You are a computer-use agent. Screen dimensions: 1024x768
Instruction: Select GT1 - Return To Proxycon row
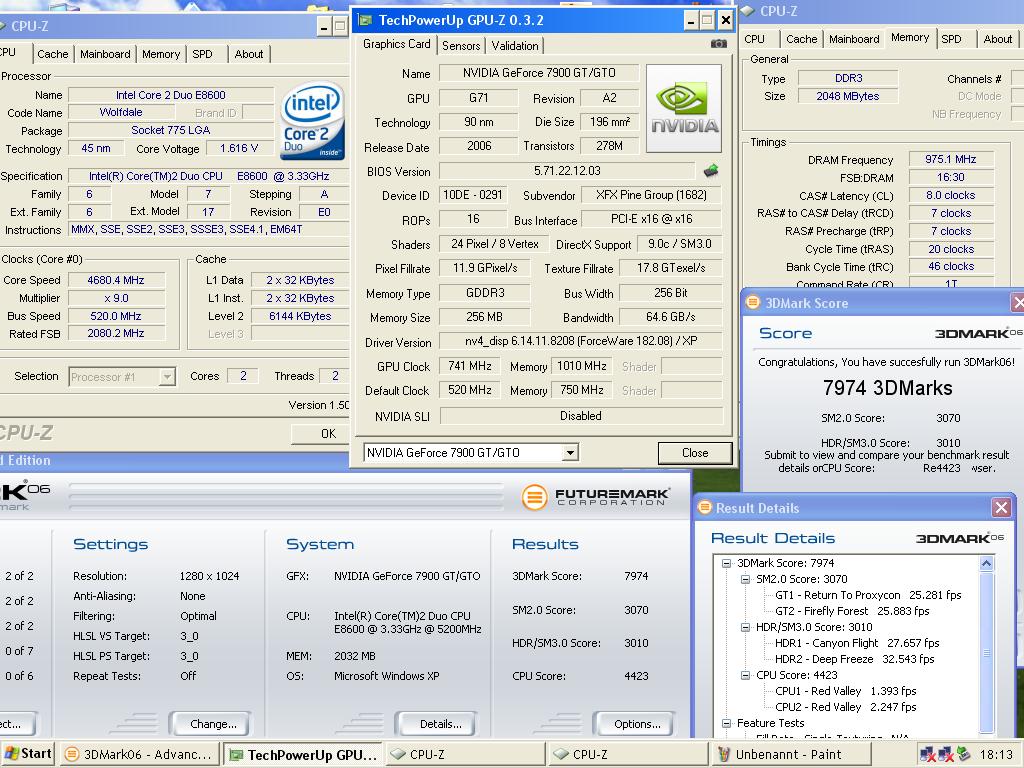click(868, 595)
